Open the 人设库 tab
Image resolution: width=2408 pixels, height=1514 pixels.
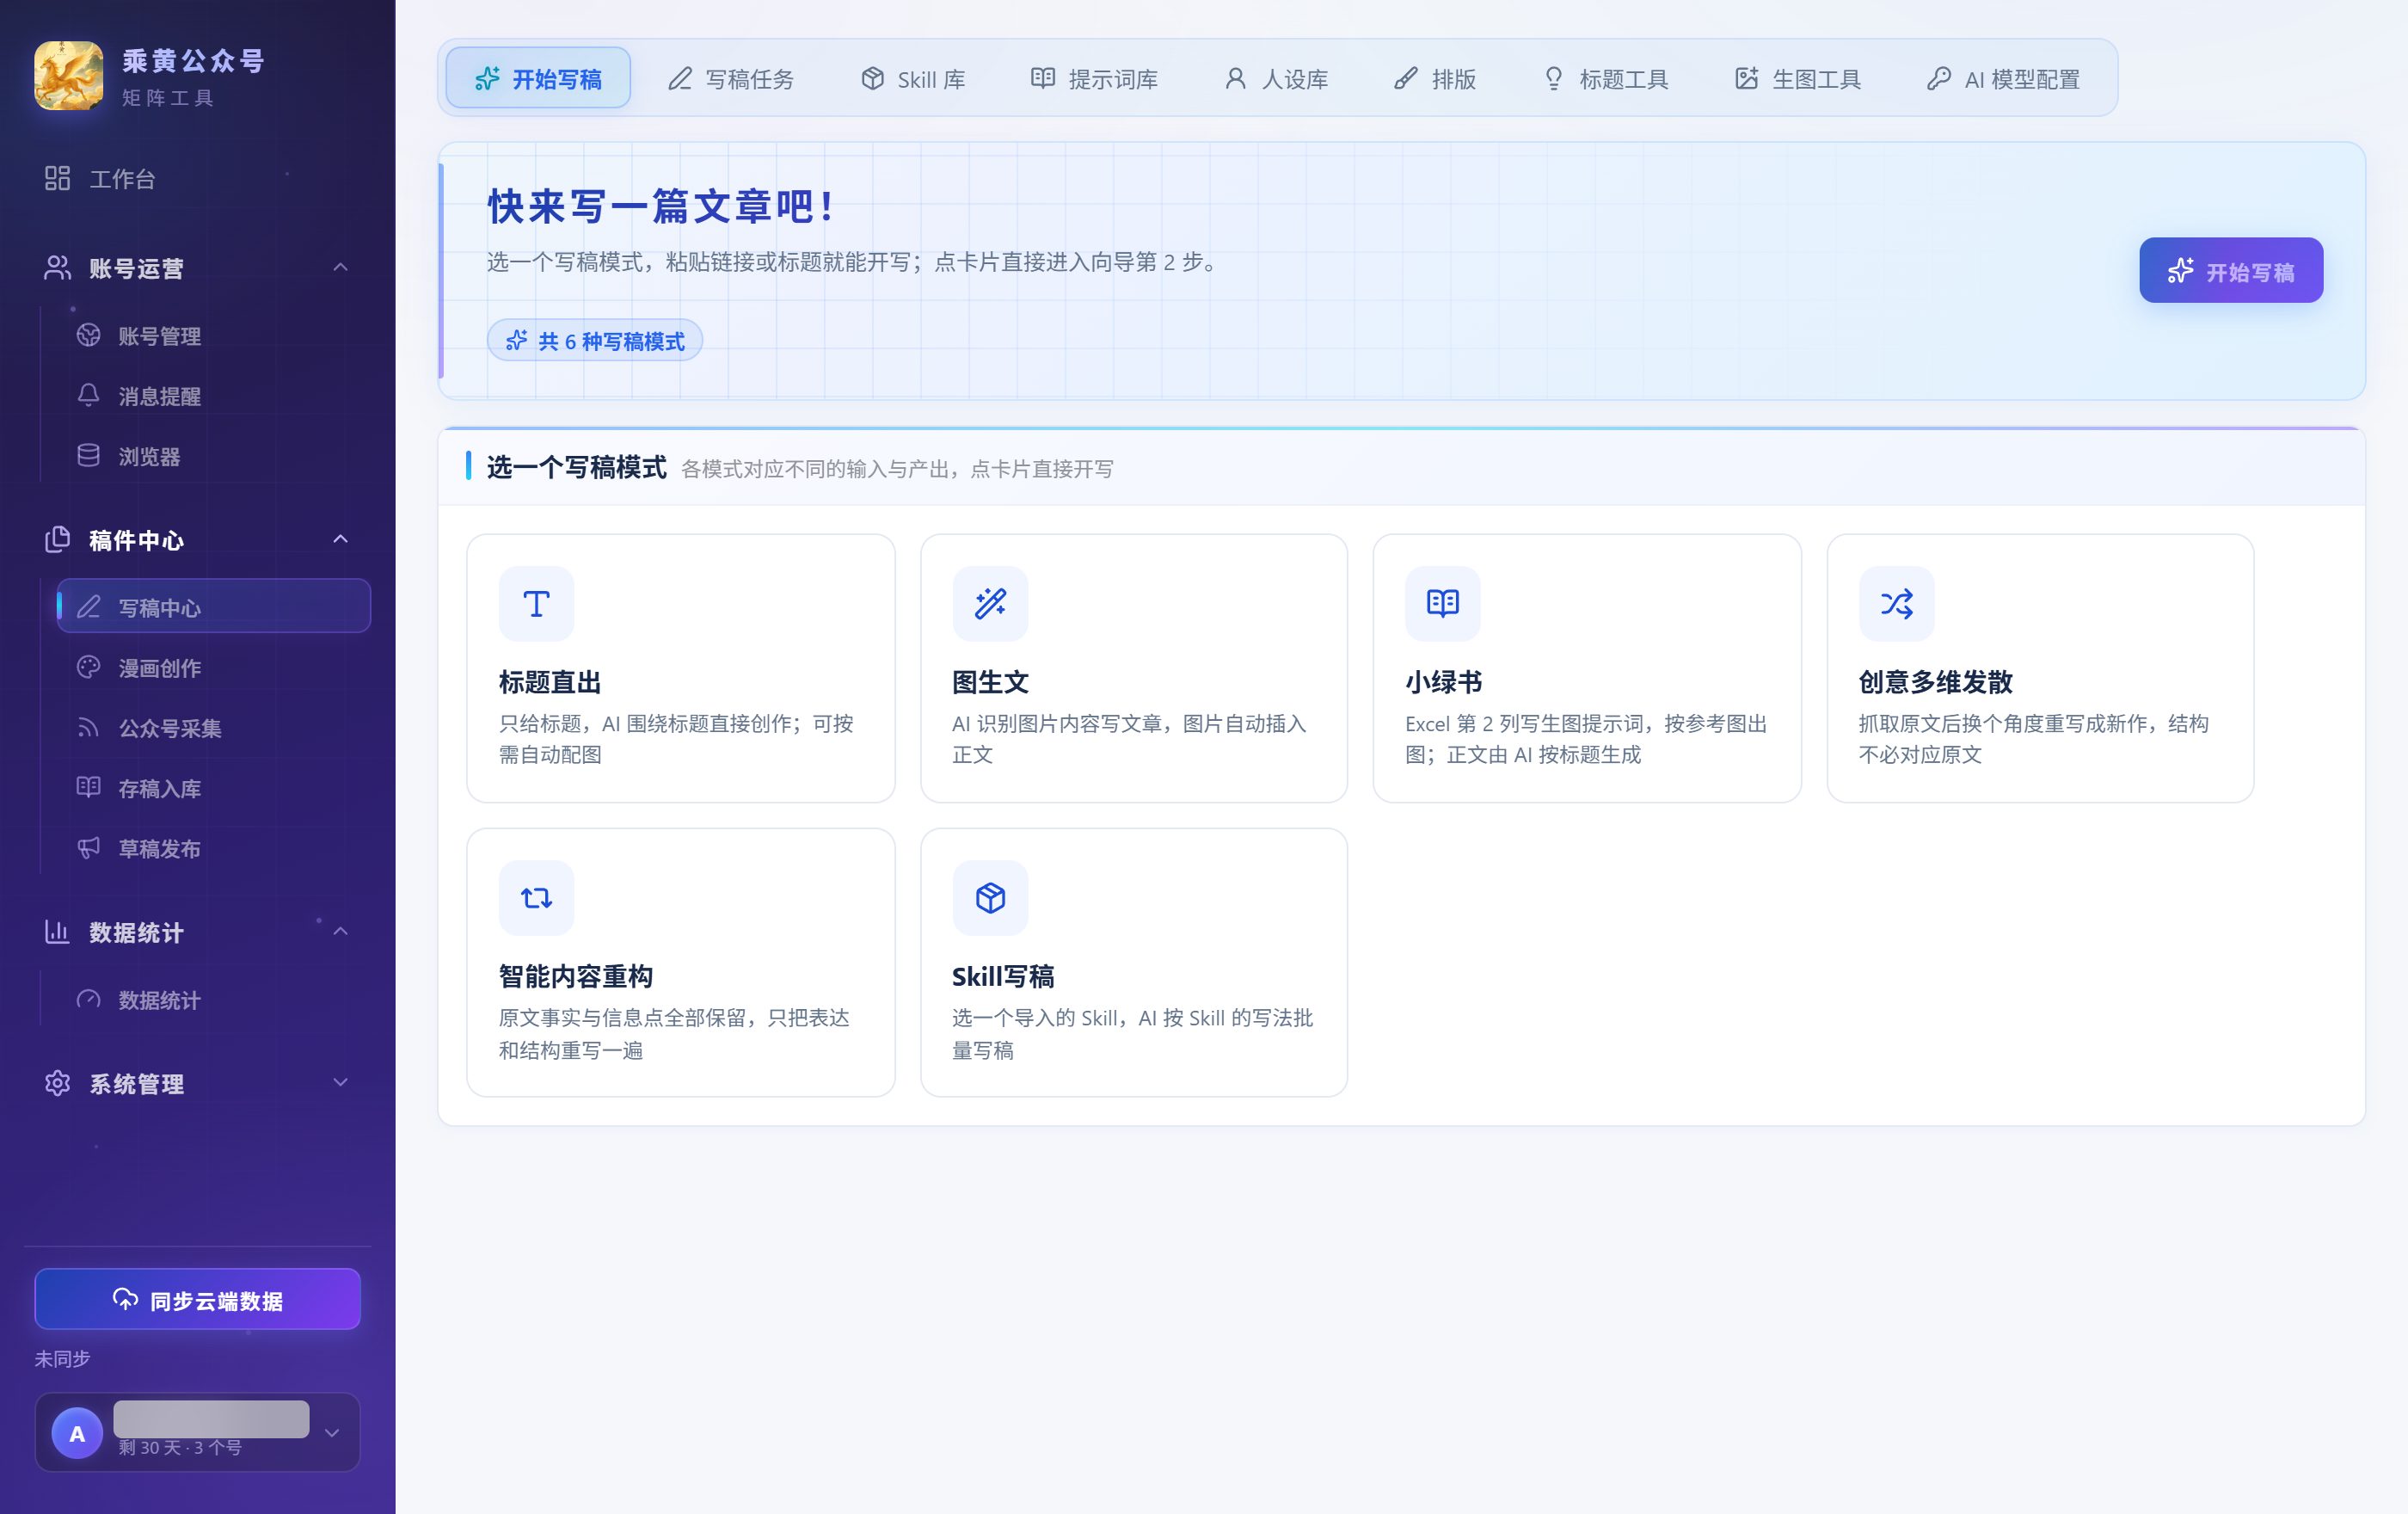1276,78
